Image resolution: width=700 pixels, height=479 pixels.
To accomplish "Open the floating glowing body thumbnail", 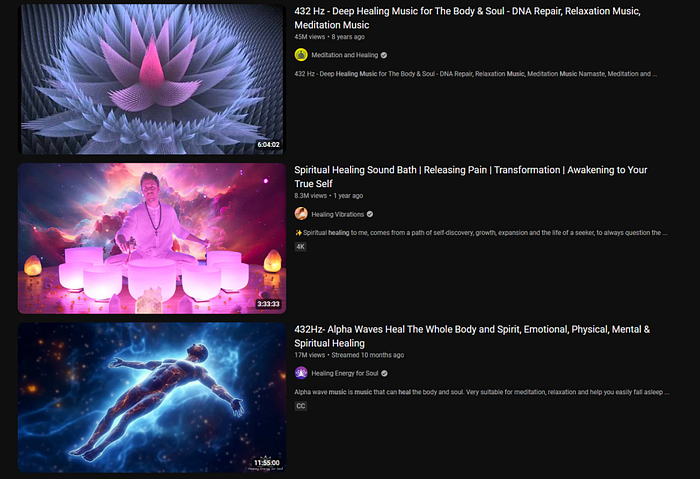I will point(152,397).
